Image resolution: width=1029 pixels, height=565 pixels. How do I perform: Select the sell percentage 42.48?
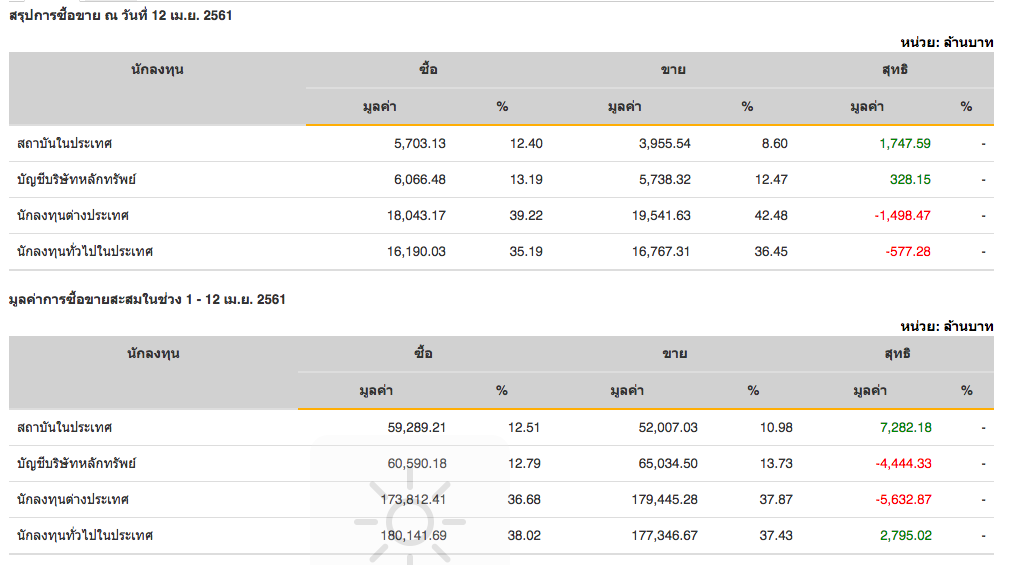tap(773, 215)
